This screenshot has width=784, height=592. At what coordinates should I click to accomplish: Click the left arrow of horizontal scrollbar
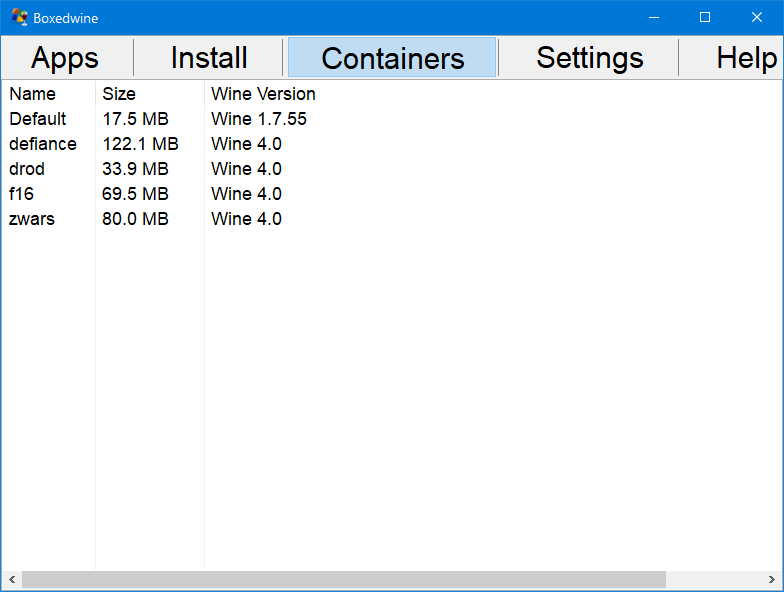pyautogui.click(x=12, y=580)
